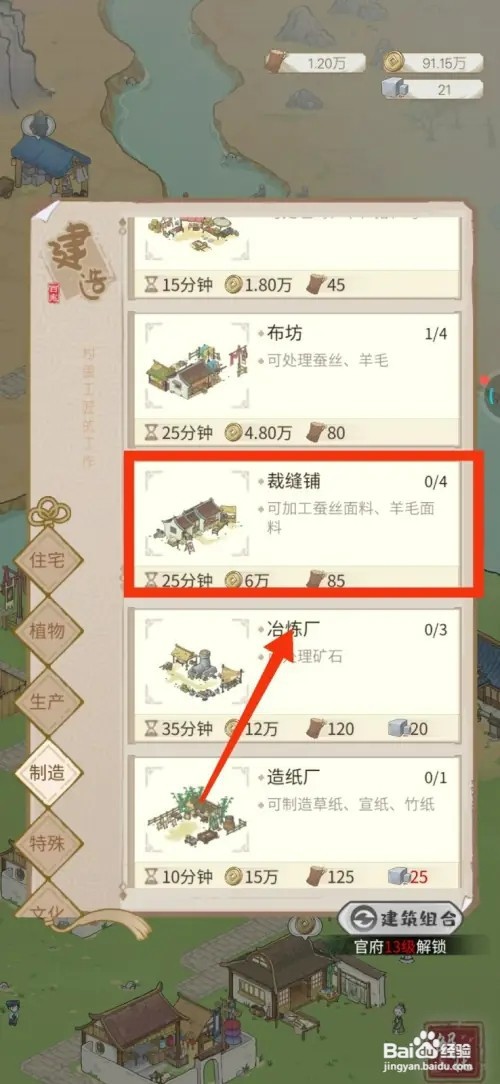Tap the 建筑组合 button

pyautogui.click(x=400, y=918)
